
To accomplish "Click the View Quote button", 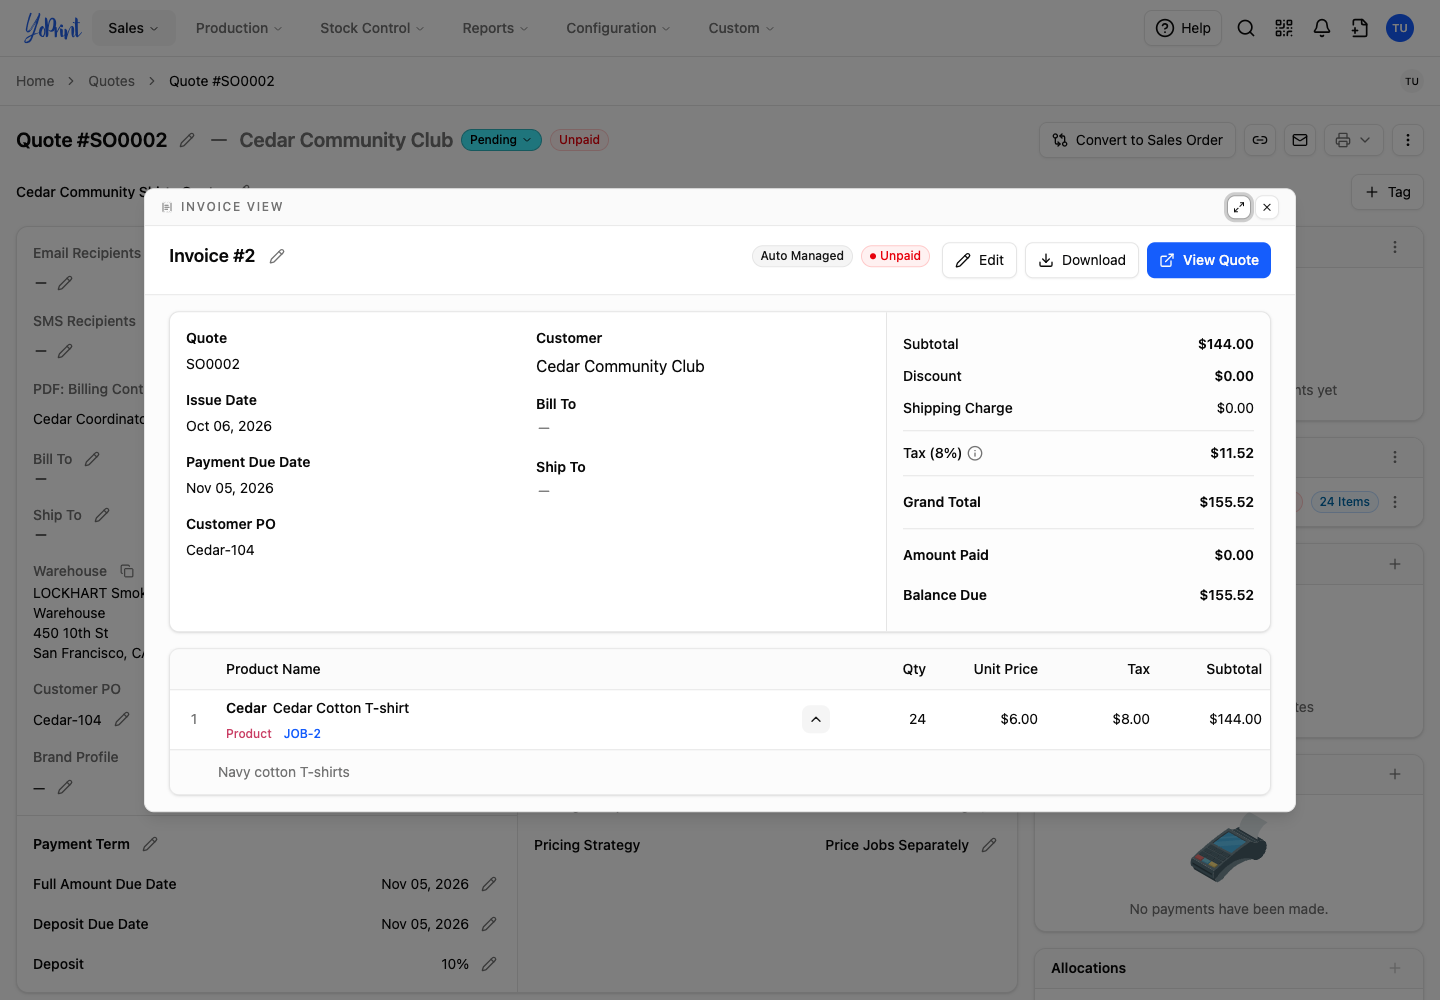I will (1209, 260).
